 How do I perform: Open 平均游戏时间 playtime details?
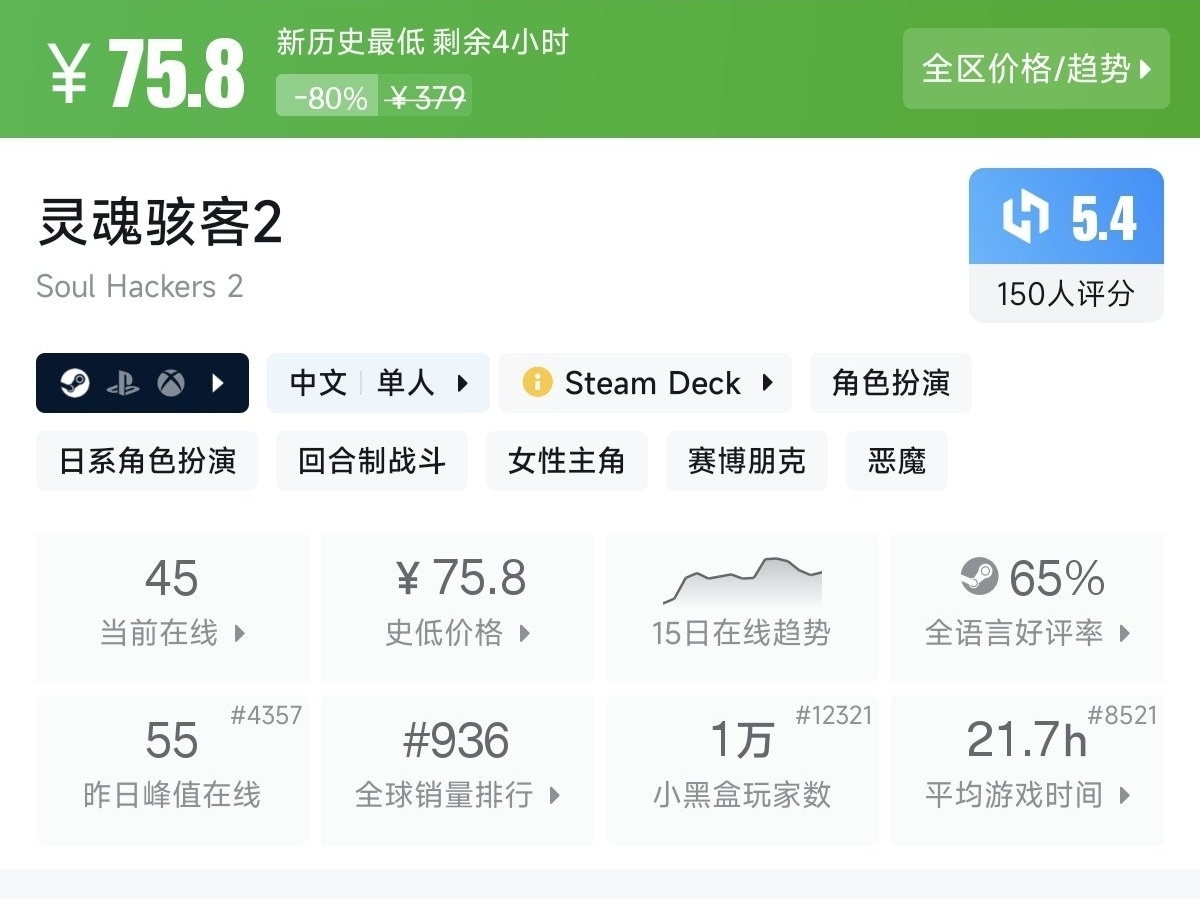tap(1027, 768)
